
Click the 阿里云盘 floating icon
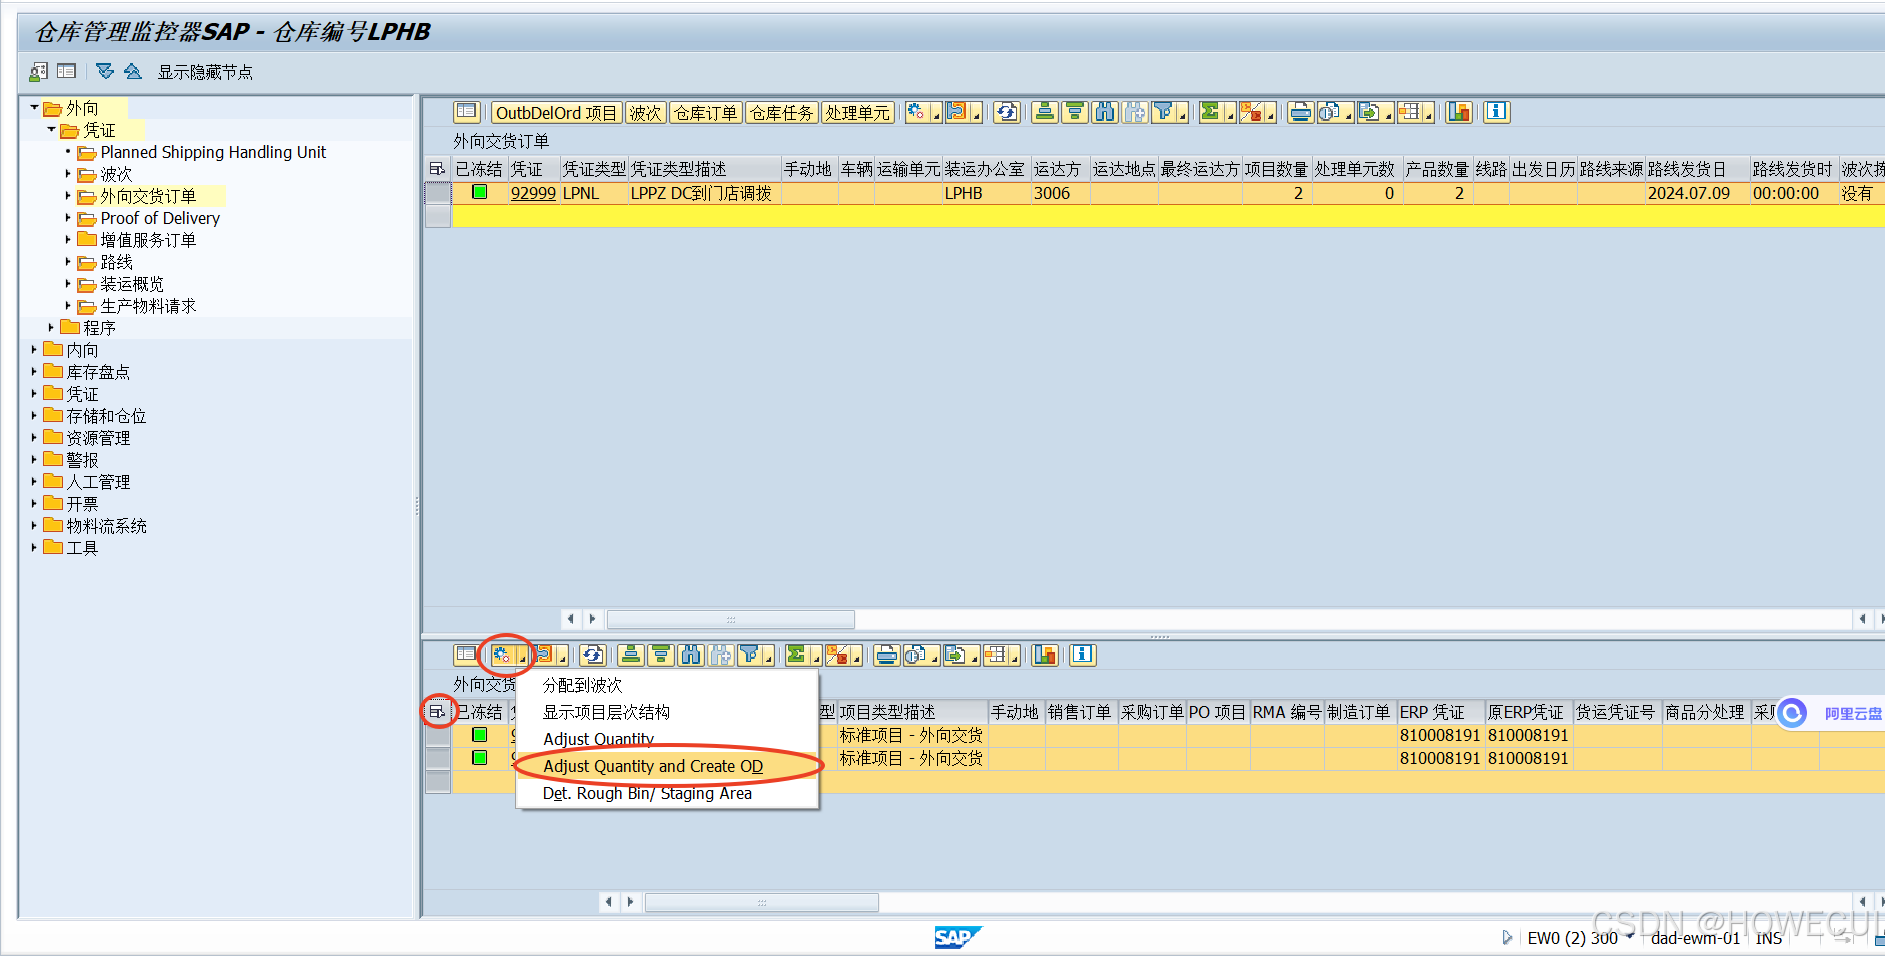click(1793, 713)
